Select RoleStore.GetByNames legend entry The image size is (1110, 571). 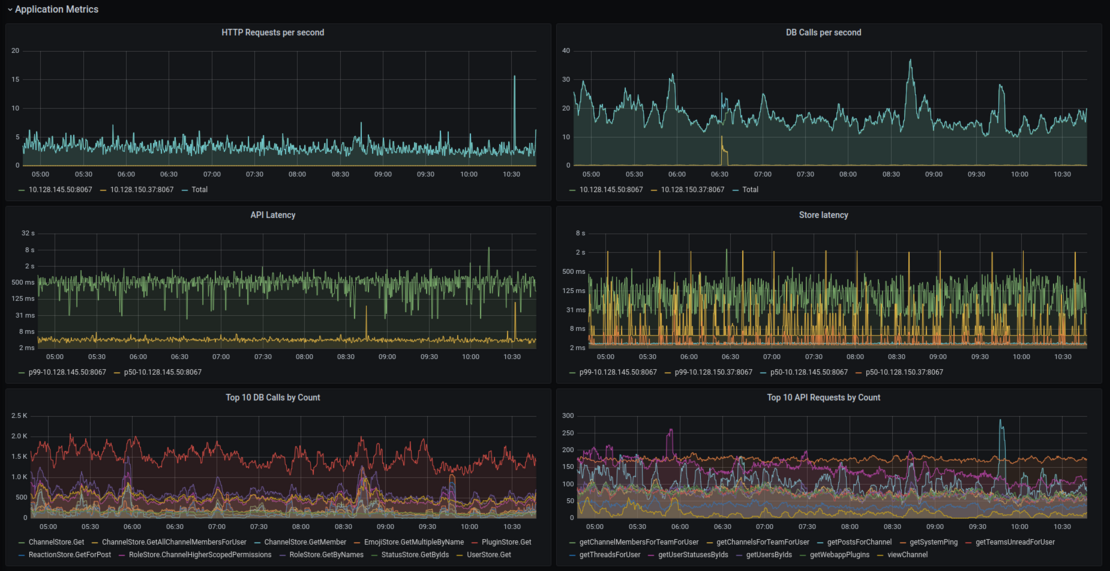(326, 555)
